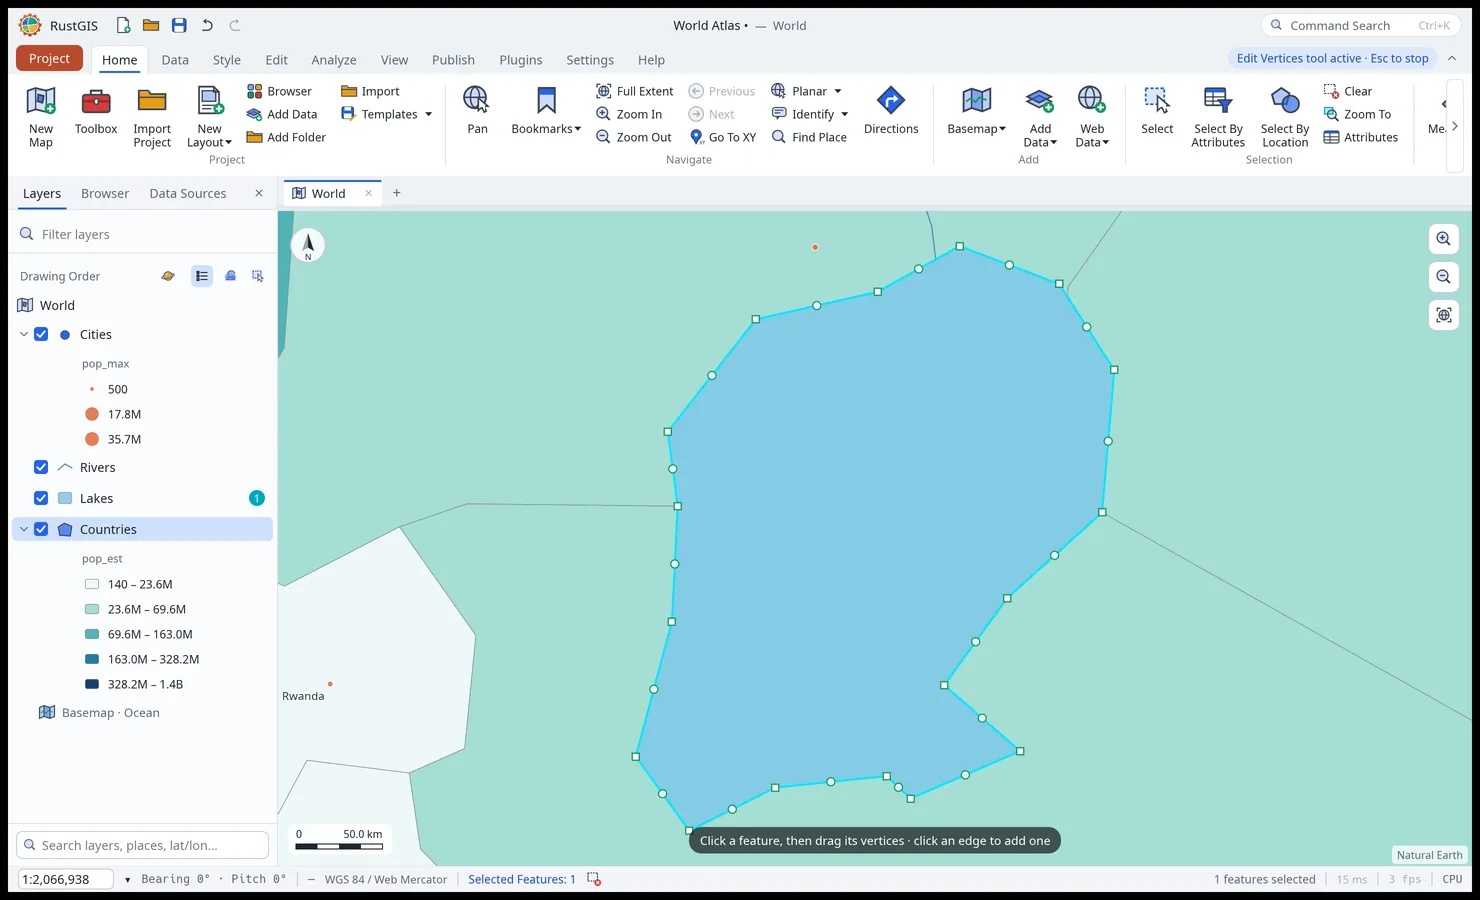Open the Identify dropdown arrow
Image resolution: width=1480 pixels, height=900 pixels.
(x=845, y=114)
